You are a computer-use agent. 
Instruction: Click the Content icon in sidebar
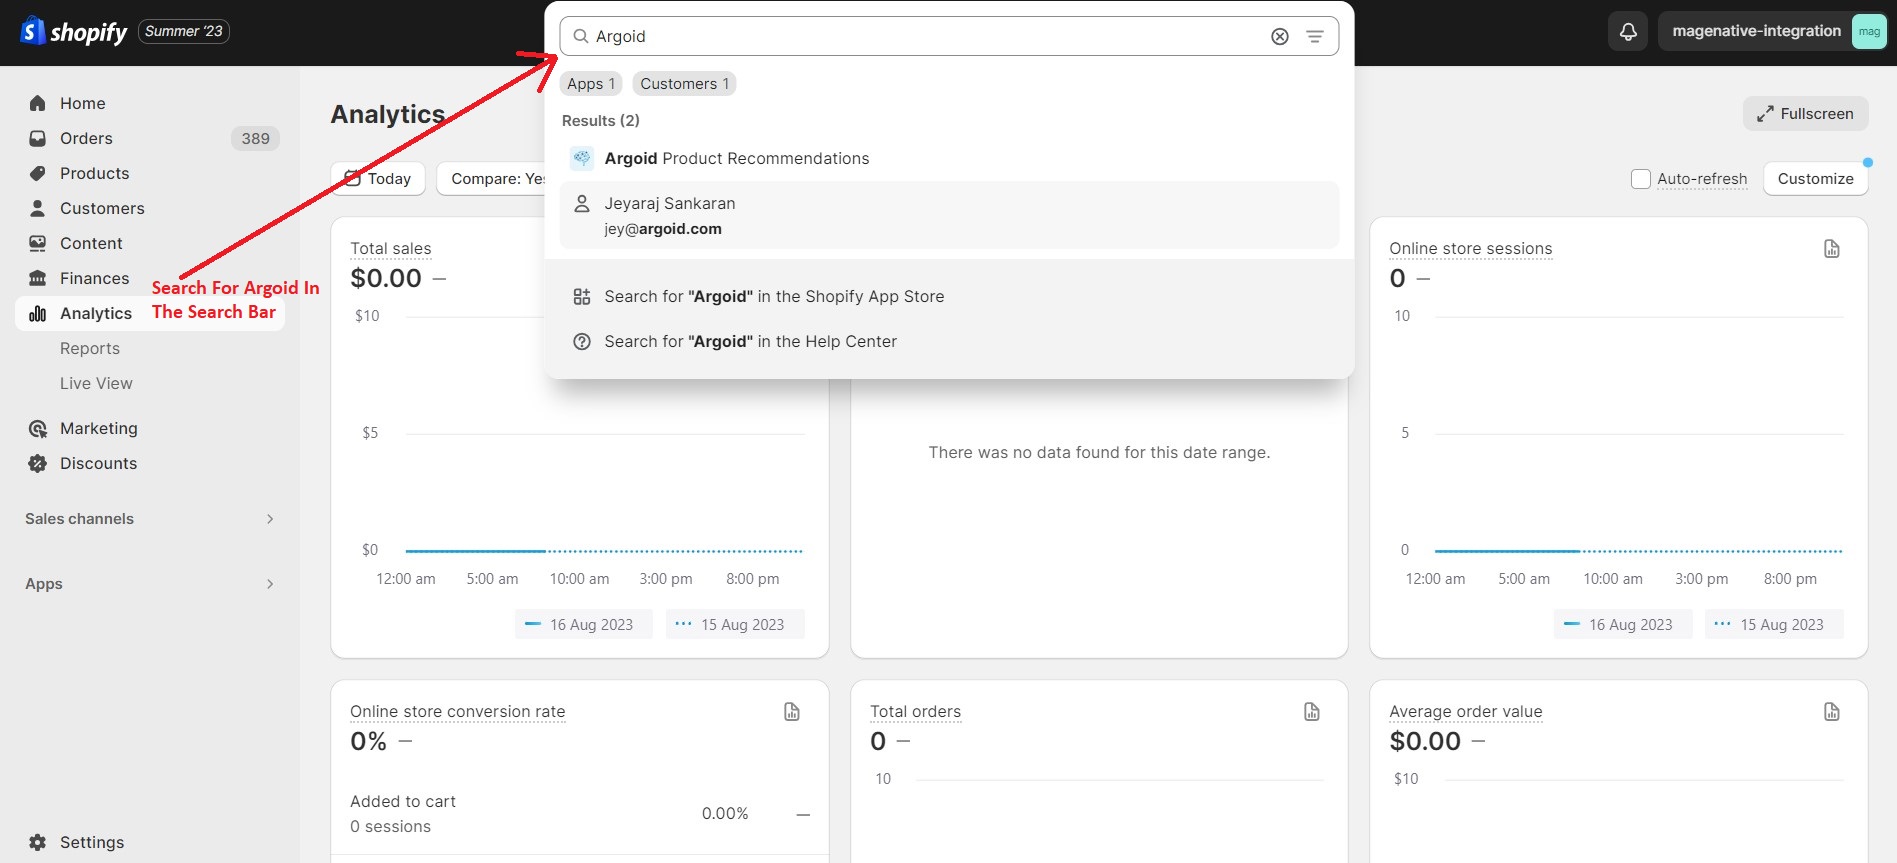point(38,243)
